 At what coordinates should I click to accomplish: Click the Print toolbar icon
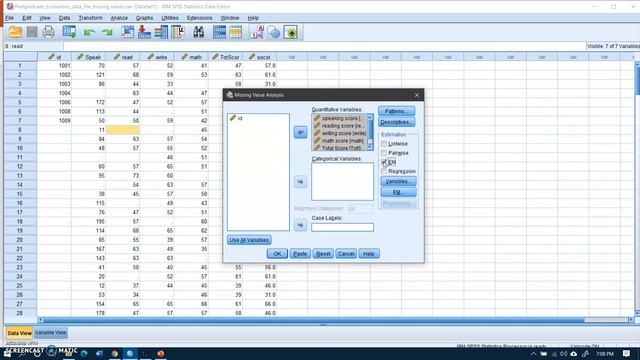[x=49, y=32]
